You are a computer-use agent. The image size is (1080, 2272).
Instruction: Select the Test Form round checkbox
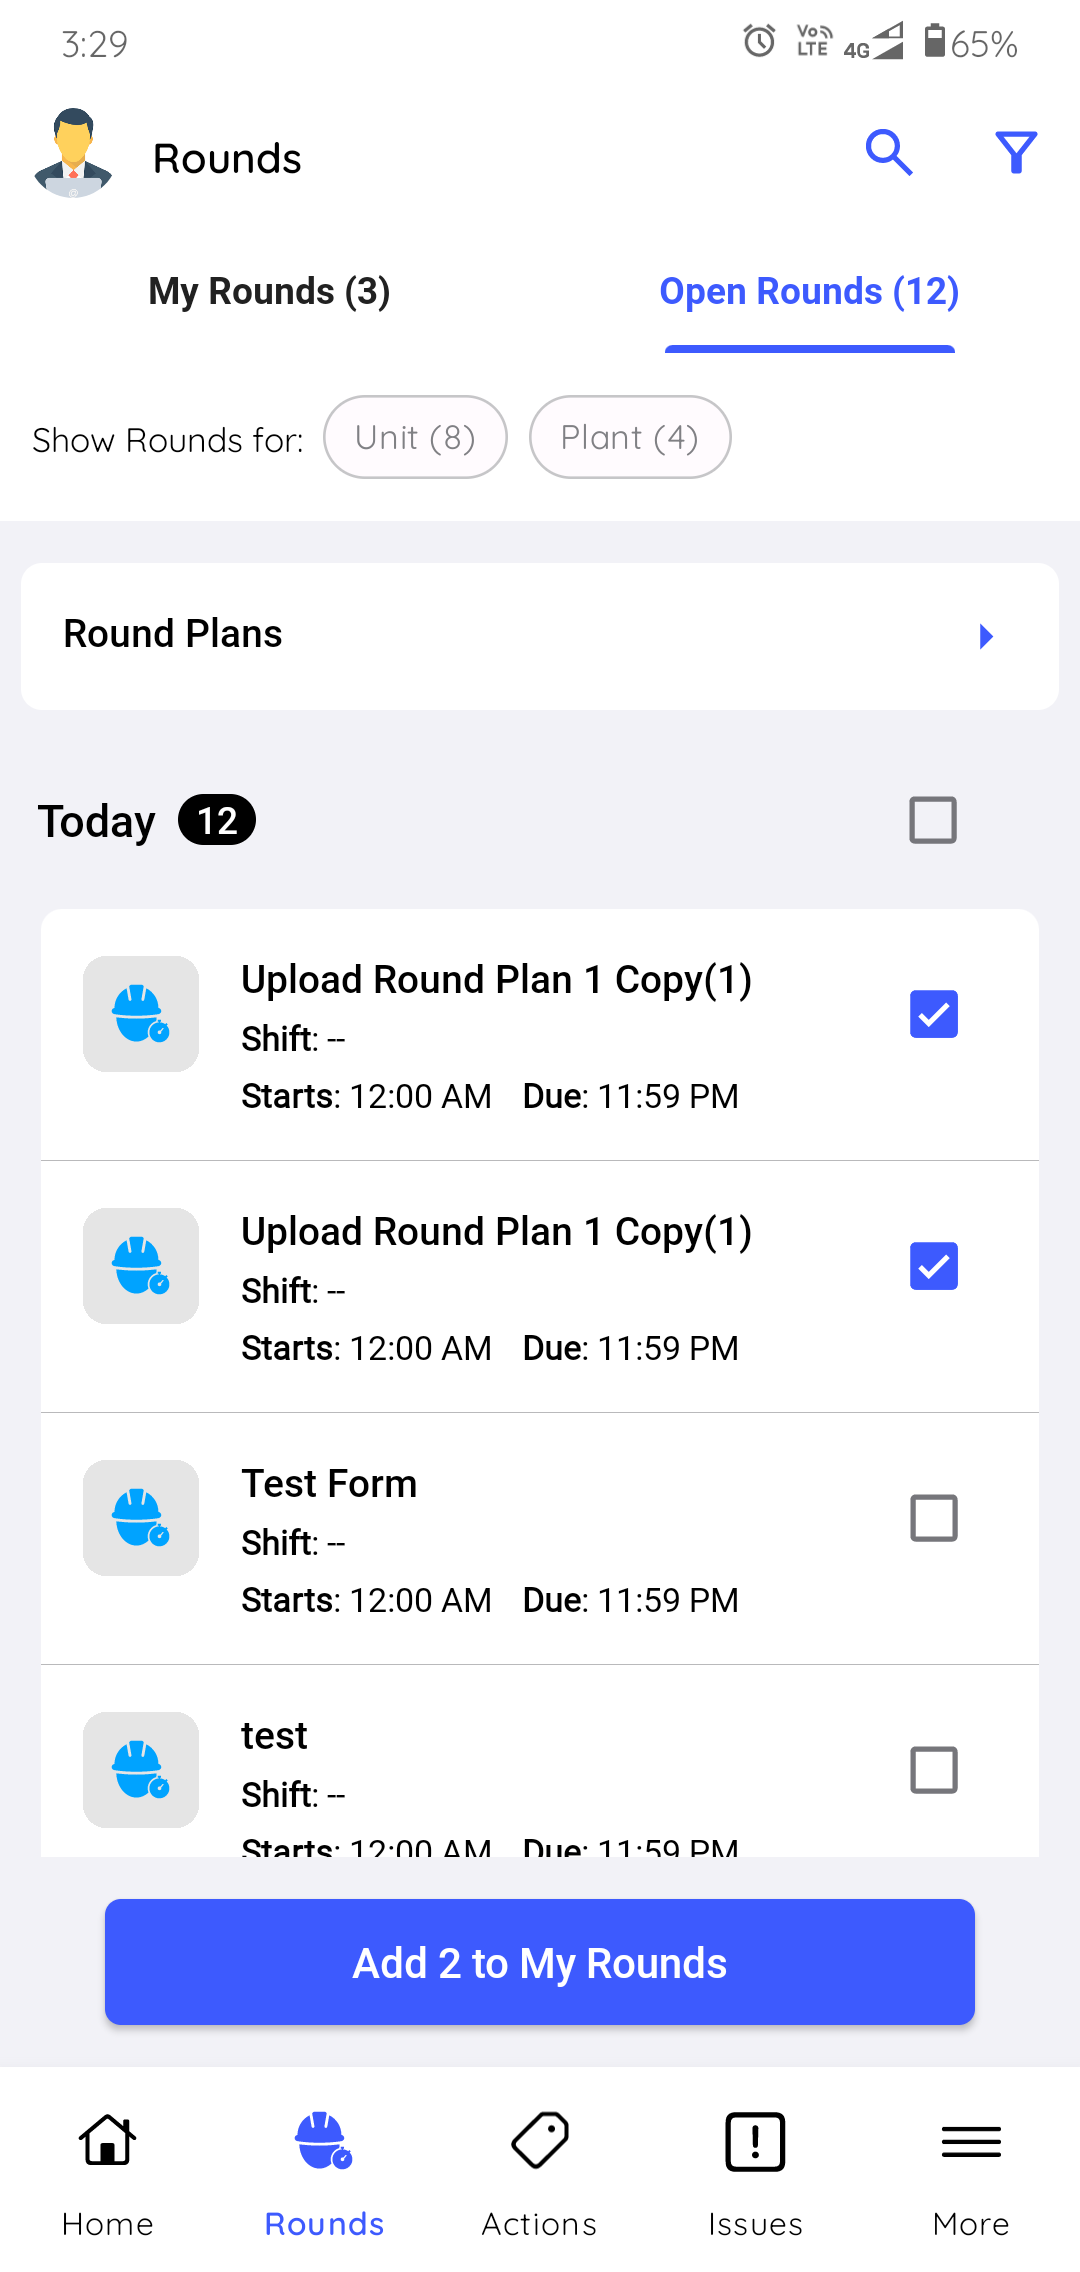(x=933, y=1518)
